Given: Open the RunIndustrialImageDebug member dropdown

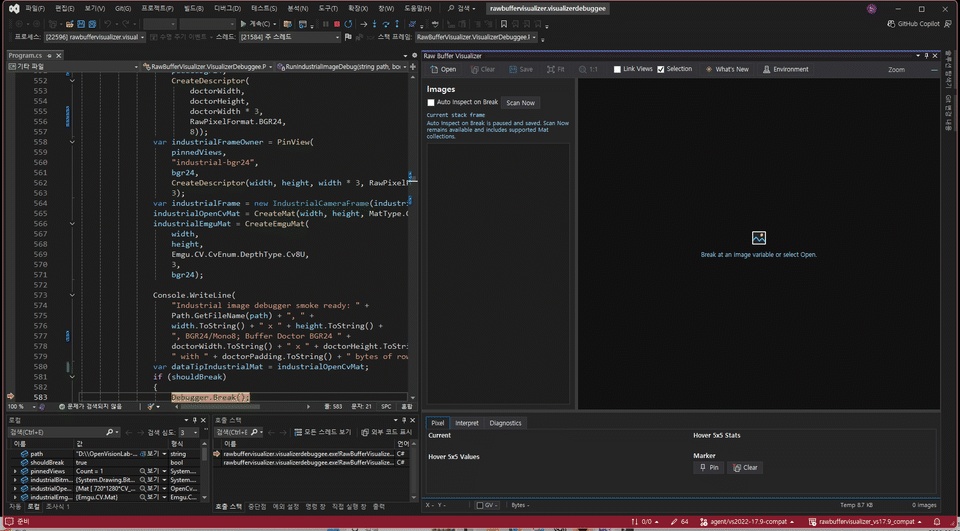Looking at the screenshot, I should click(342, 66).
